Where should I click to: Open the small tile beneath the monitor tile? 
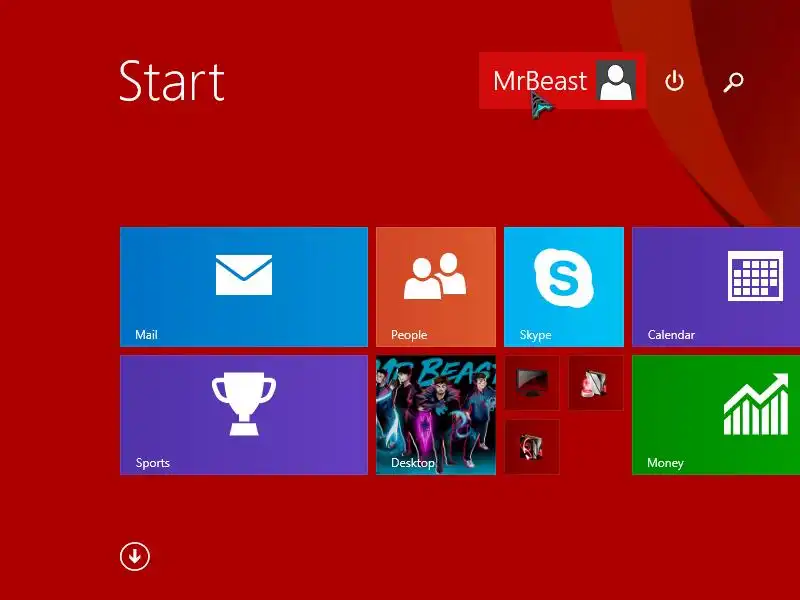pos(532,447)
